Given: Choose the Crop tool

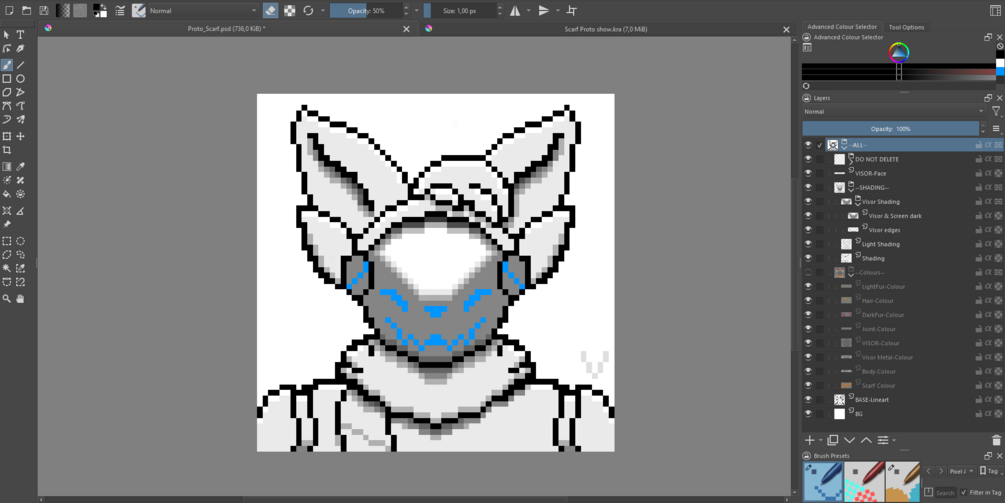Looking at the screenshot, I should pos(6,150).
